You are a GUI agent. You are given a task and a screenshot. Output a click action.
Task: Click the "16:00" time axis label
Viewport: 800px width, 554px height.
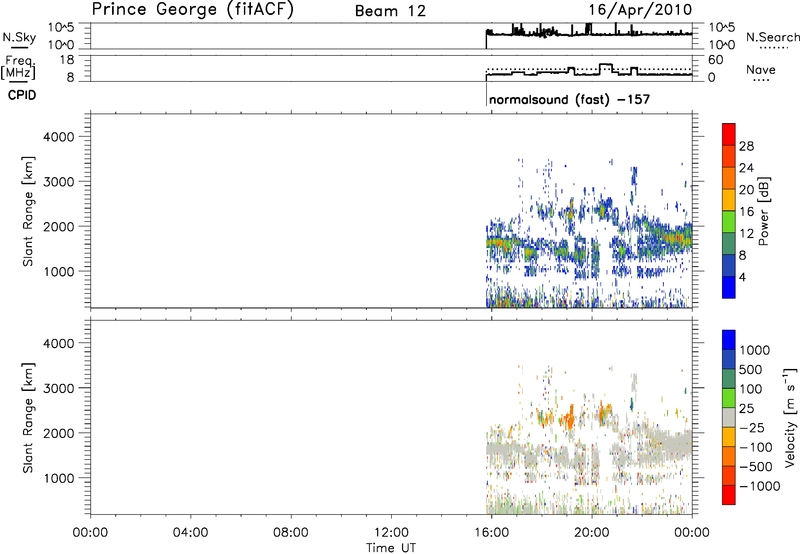491,533
